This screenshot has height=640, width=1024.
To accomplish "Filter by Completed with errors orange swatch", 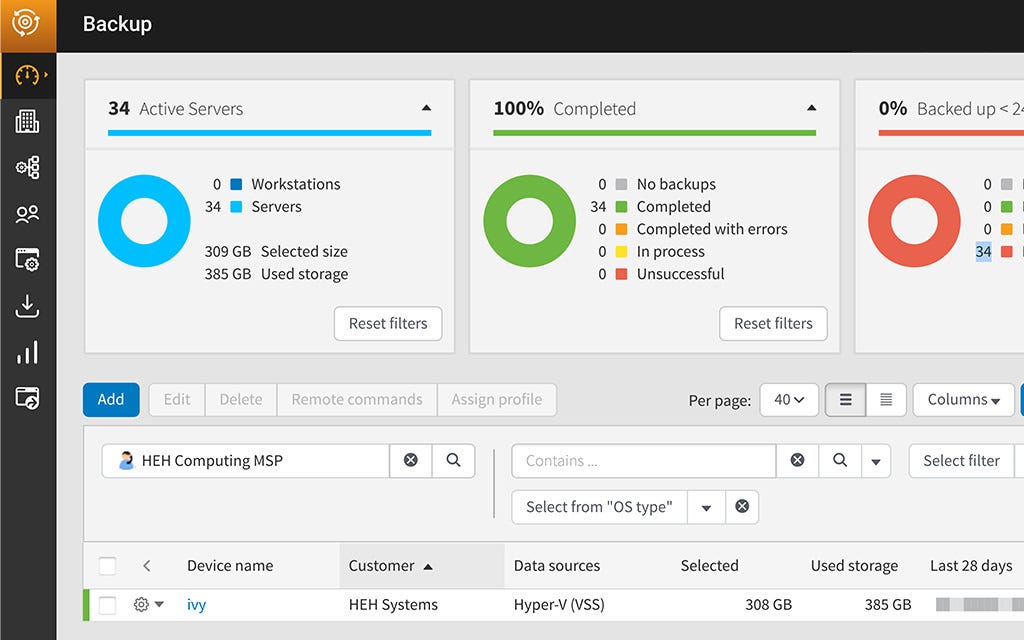I will pyautogui.click(x=622, y=229).
